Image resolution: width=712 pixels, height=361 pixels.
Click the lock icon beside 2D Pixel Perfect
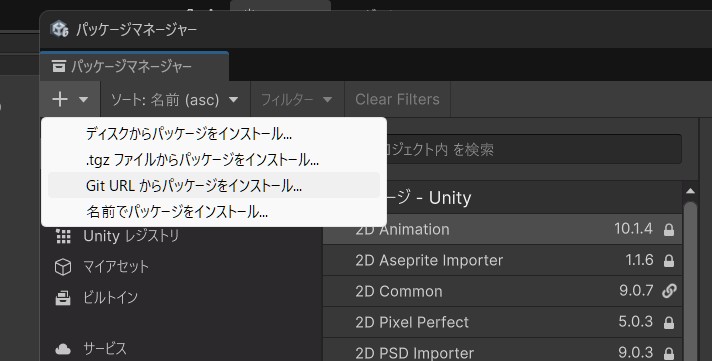(x=669, y=322)
